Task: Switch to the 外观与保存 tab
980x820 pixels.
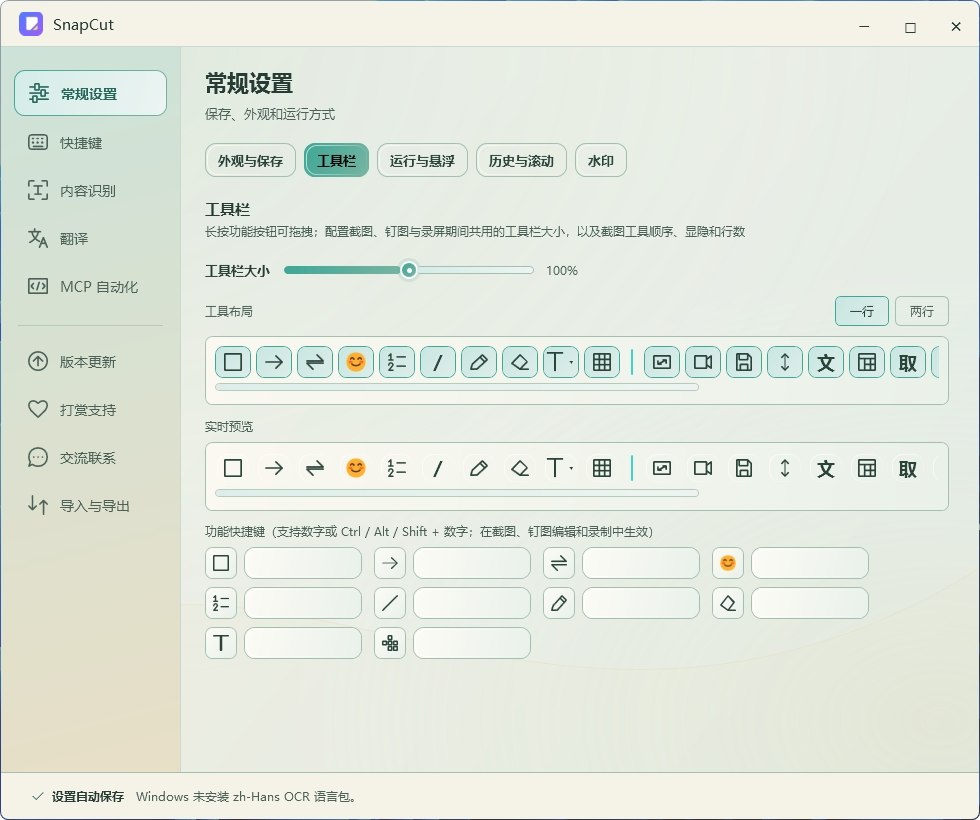Action: pos(250,161)
